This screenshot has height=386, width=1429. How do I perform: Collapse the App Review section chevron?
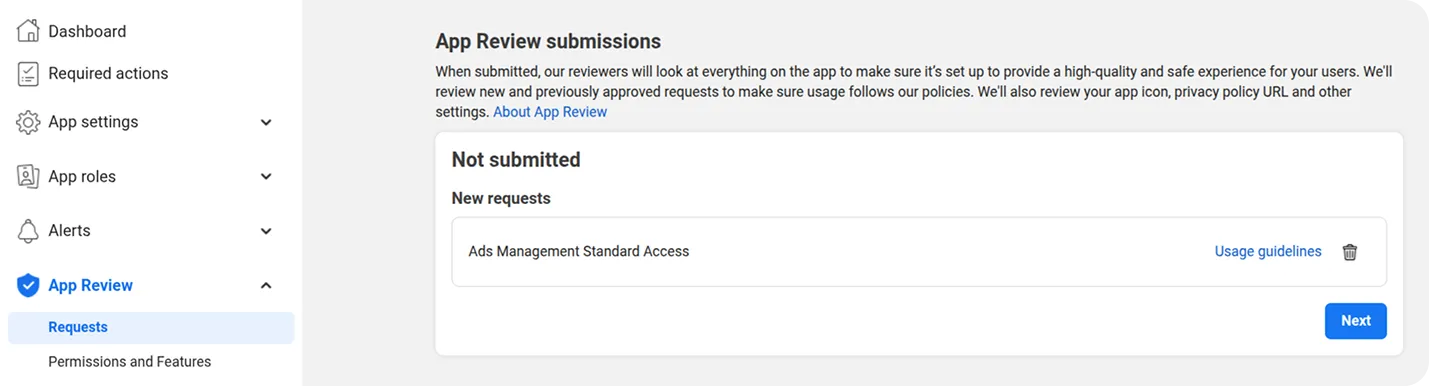coord(266,285)
